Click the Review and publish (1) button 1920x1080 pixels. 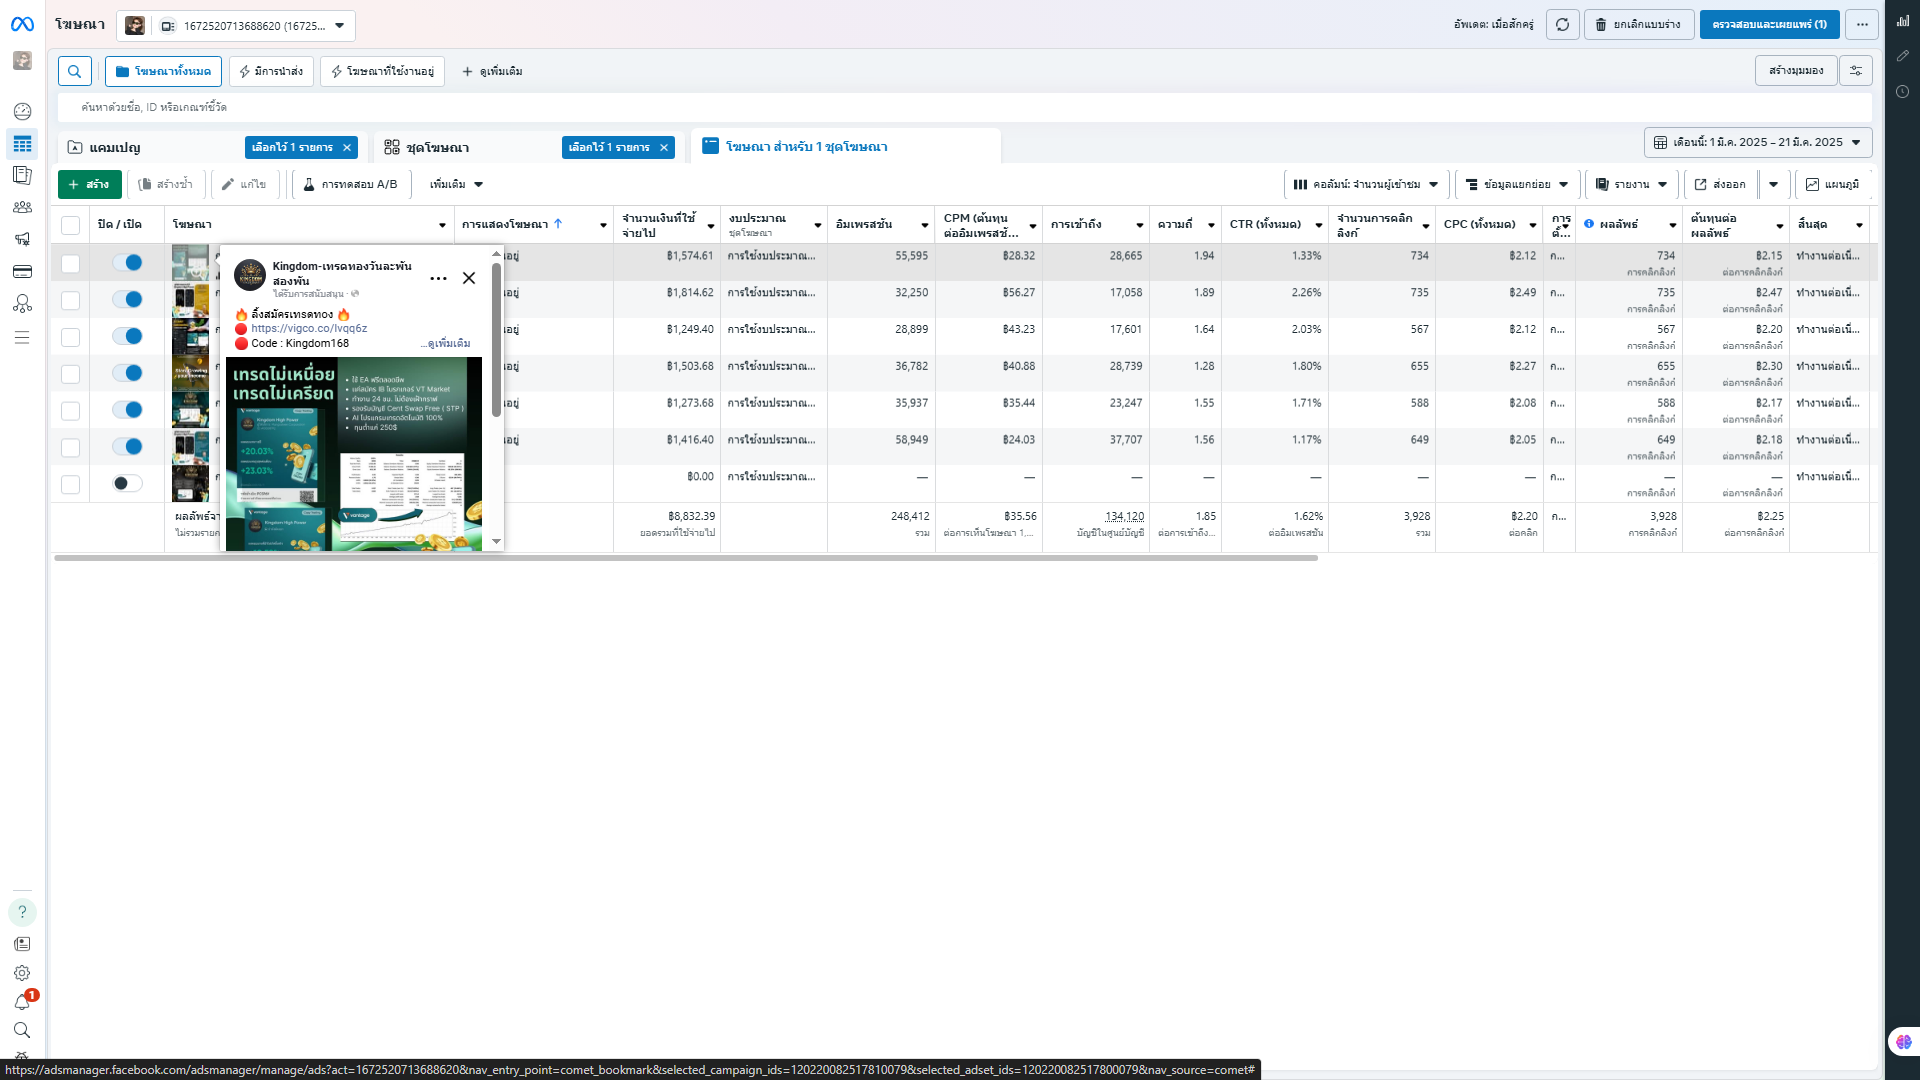[x=1769, y=24]
